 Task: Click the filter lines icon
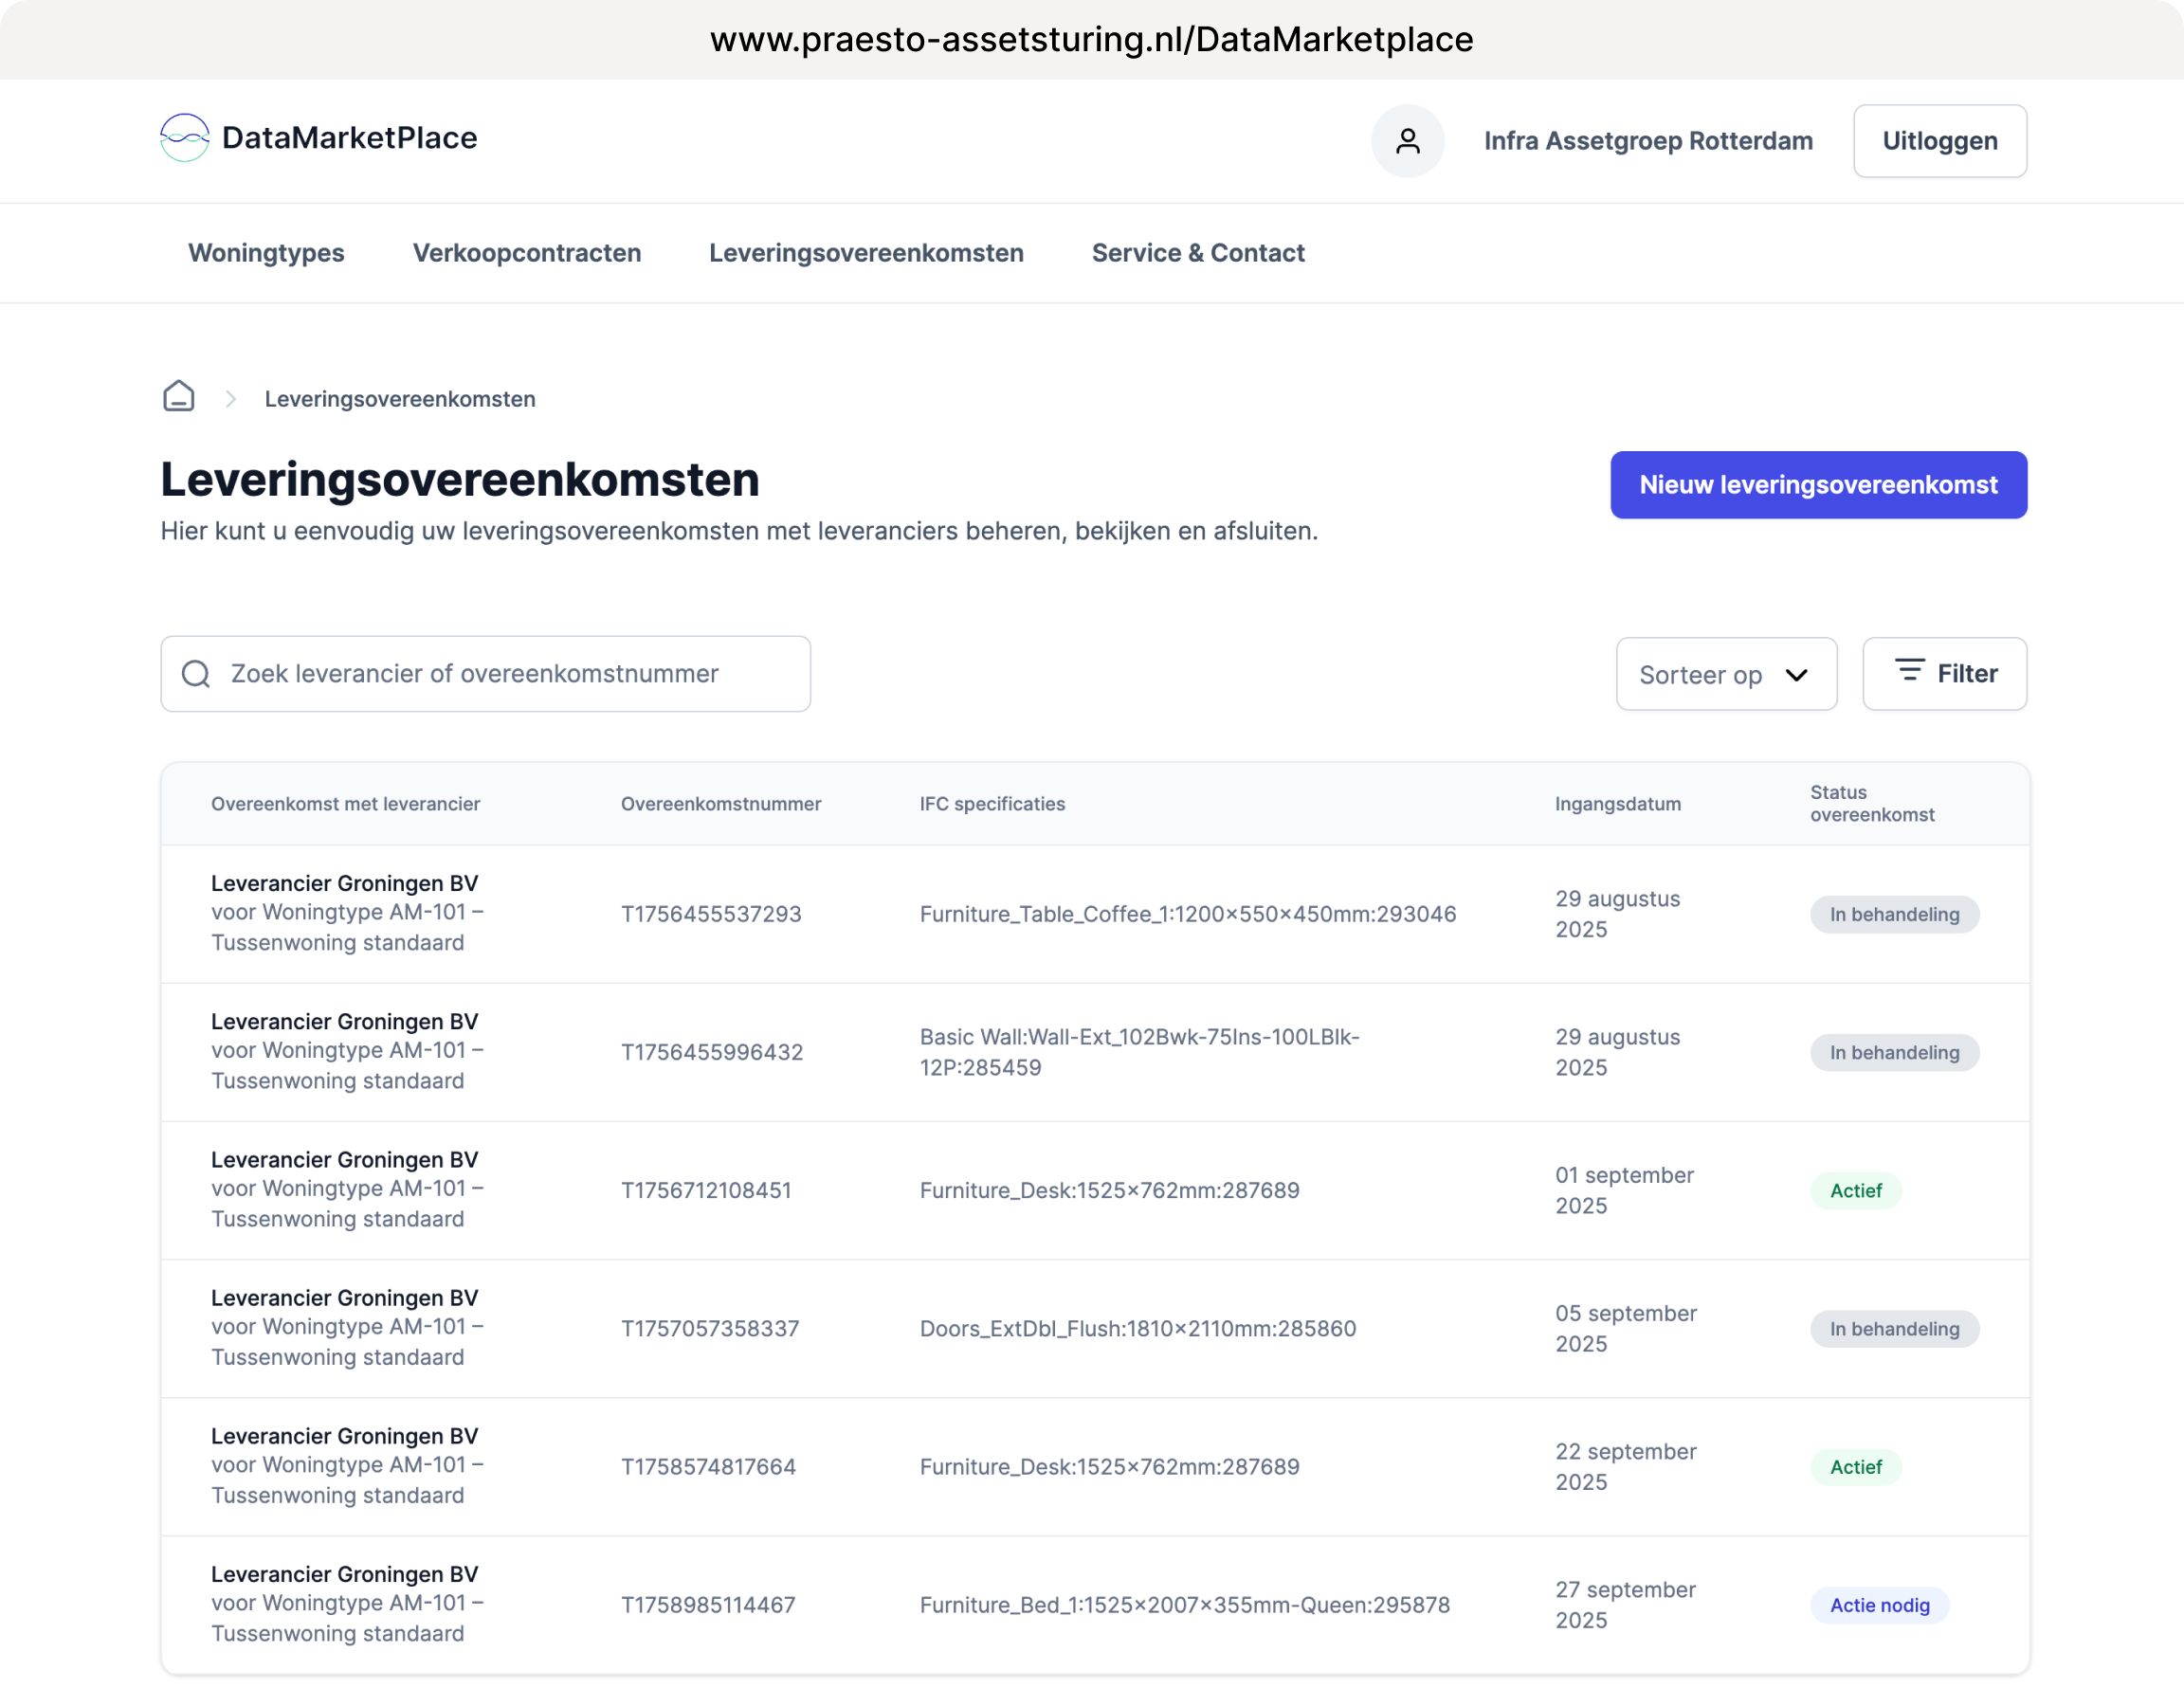1909,671
